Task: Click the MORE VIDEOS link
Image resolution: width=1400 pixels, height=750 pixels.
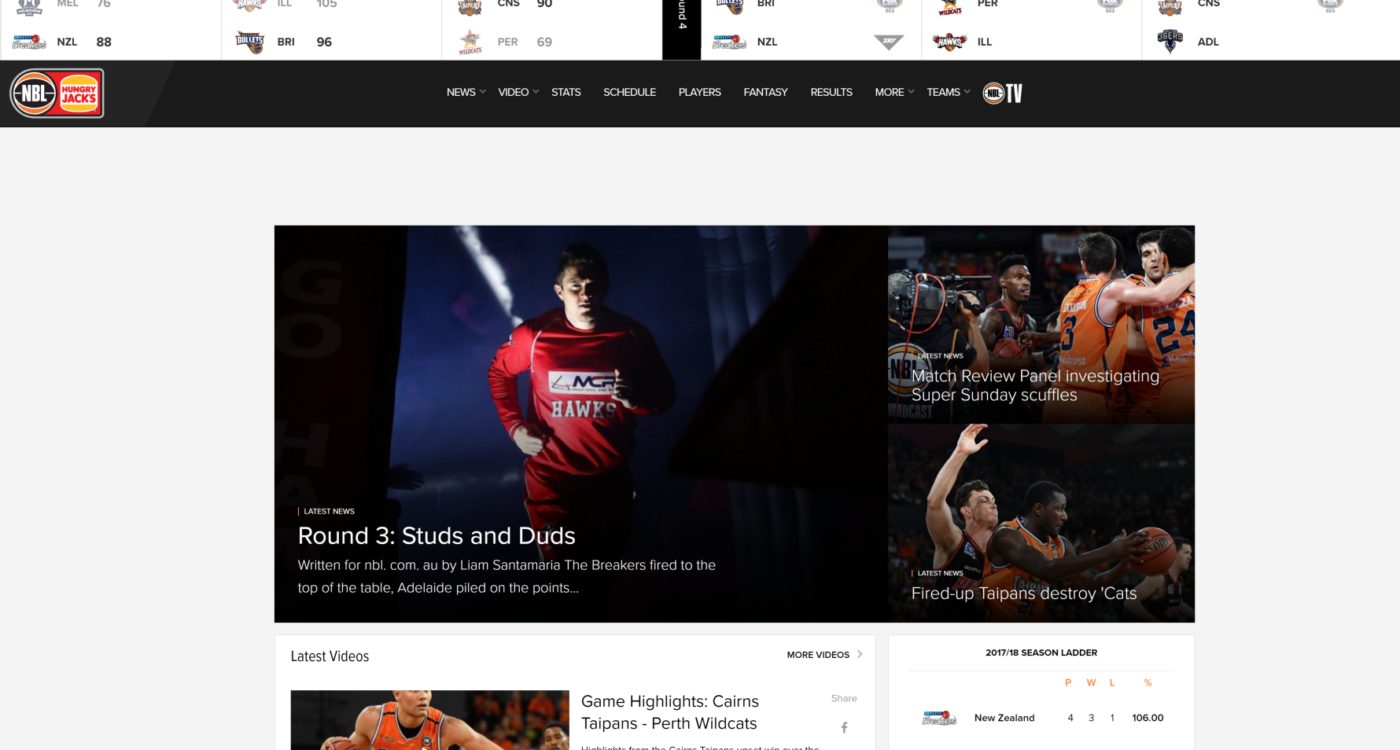Action: click(818, 655)
